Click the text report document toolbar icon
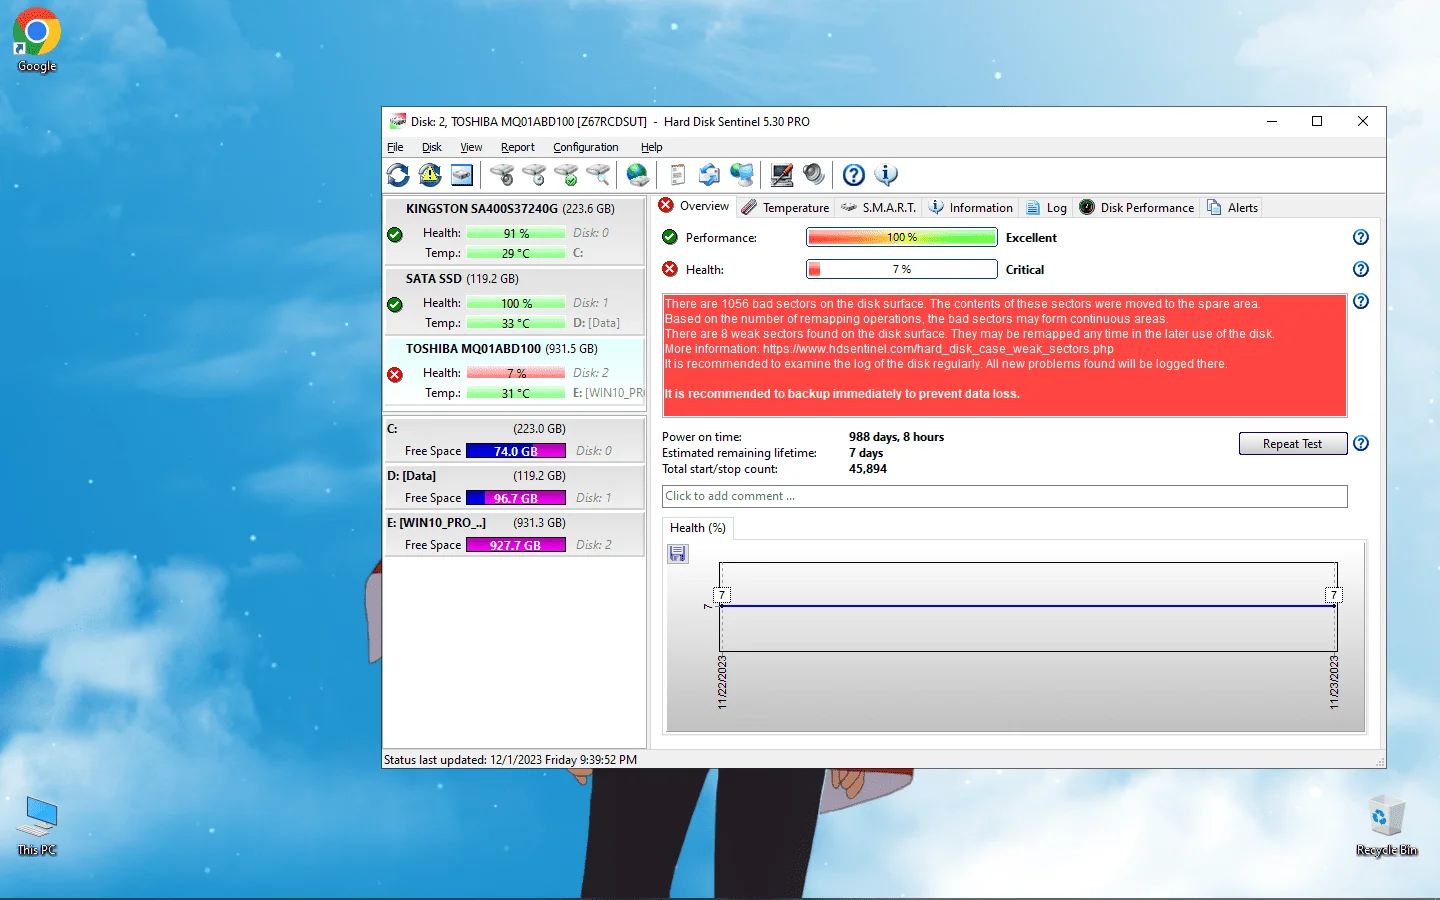 [678, 175]
